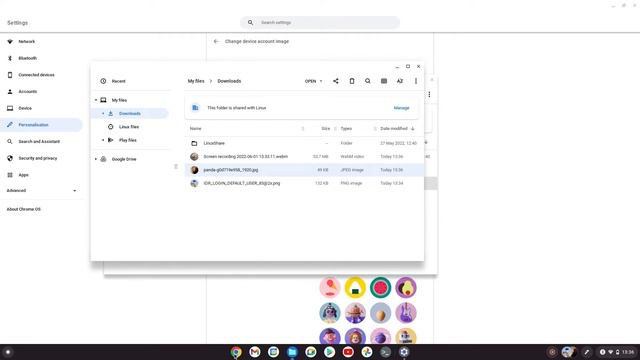Click Manage for Linux sharing
Viewport: 640px width, 360px height.
[x=401, y=108]
